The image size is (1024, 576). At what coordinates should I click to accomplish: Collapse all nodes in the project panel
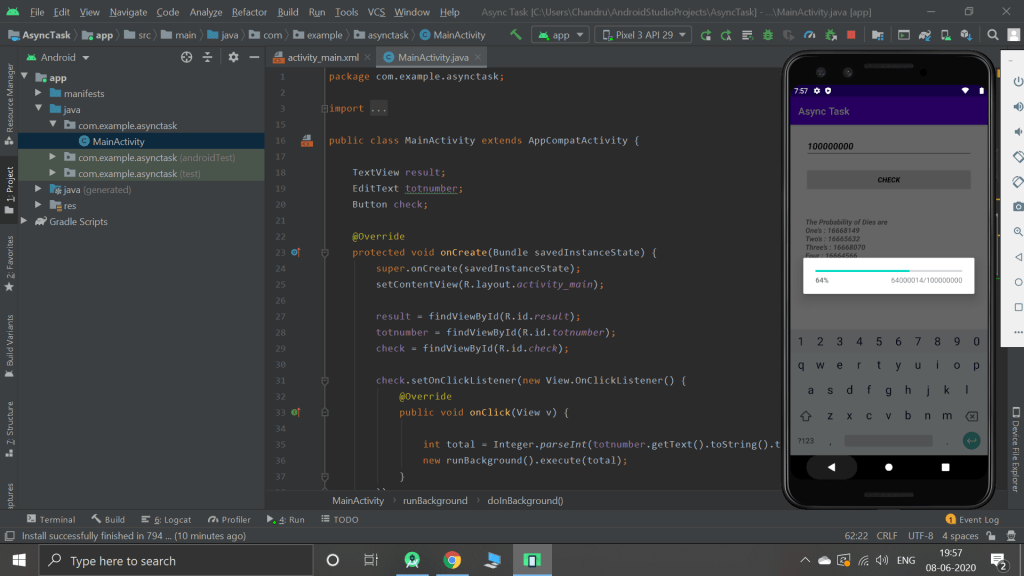tap(208, 58)
